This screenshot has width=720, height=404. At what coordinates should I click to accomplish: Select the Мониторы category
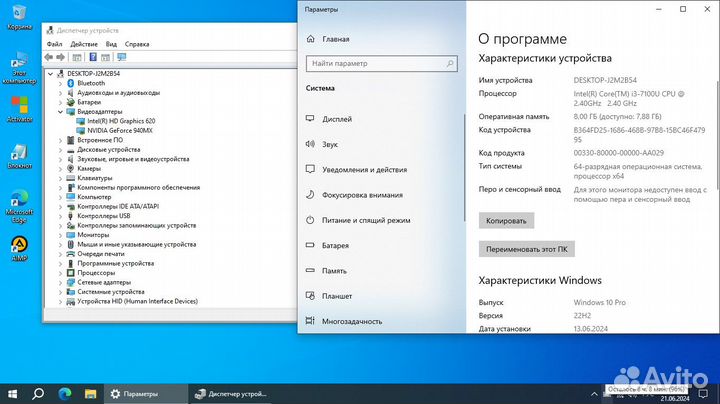coord(93,235)
